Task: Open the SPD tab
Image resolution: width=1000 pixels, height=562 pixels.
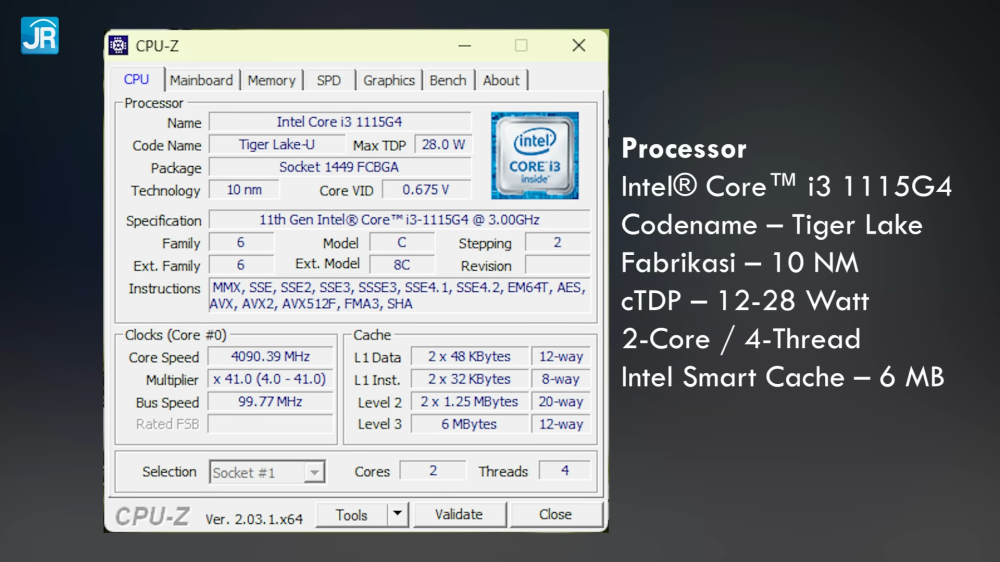Action: (x=328, y=80)
